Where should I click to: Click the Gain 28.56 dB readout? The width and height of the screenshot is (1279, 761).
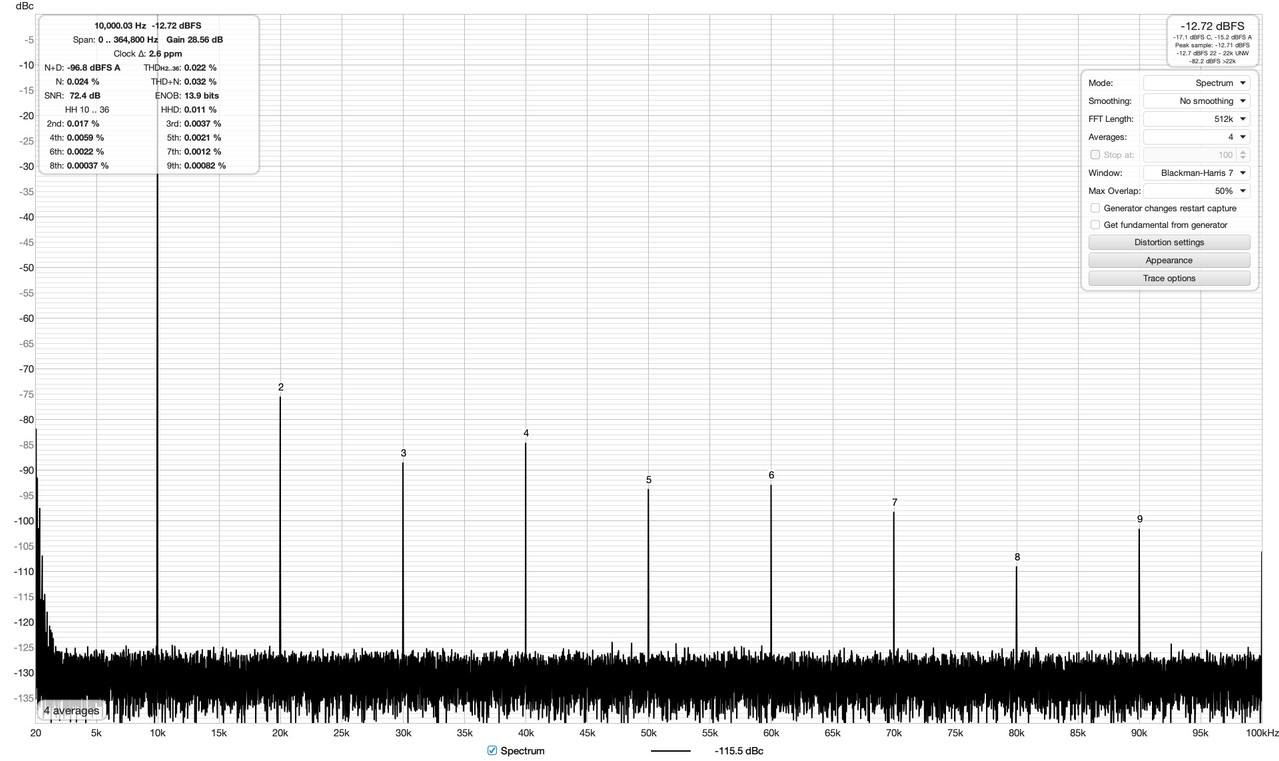[194, 39]
